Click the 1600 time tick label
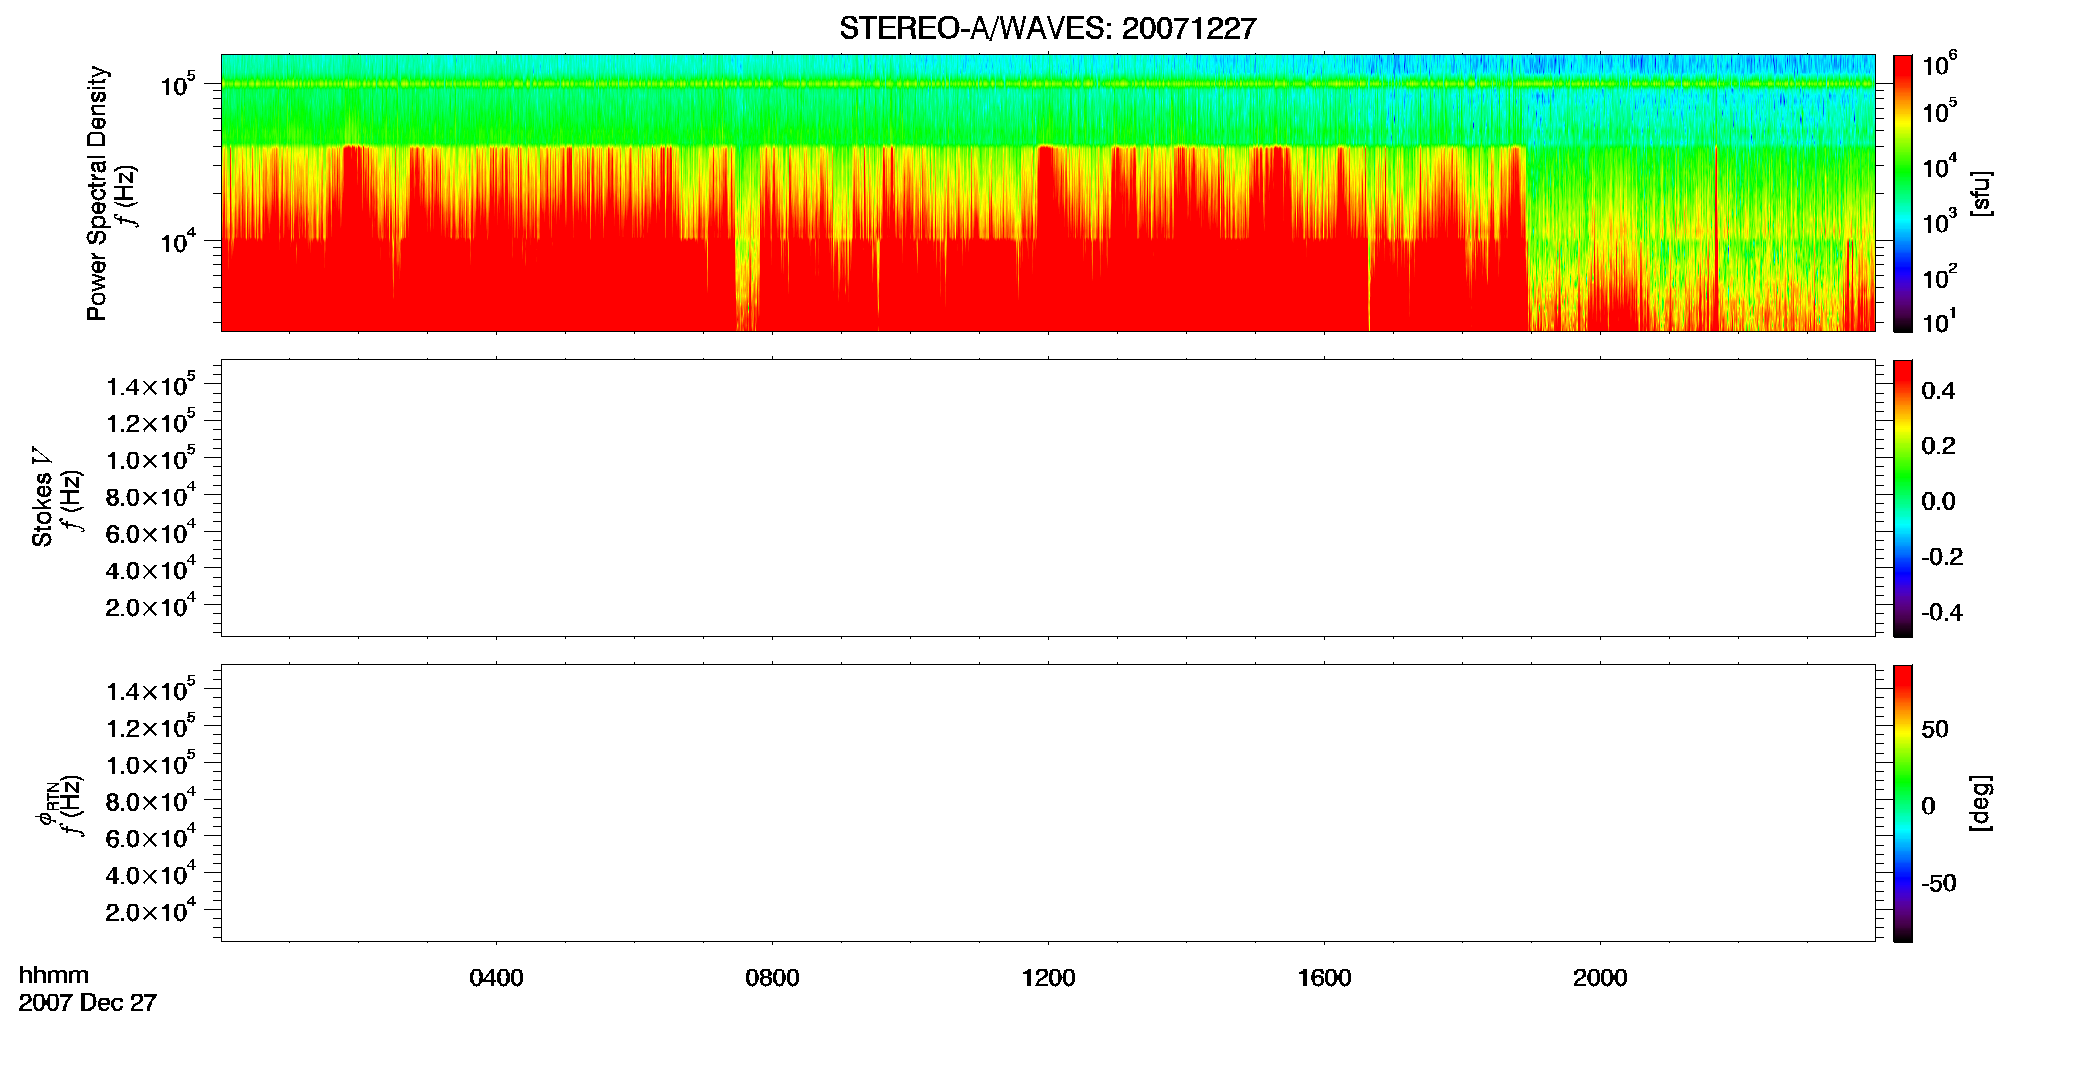 (x=1324, y=978)
